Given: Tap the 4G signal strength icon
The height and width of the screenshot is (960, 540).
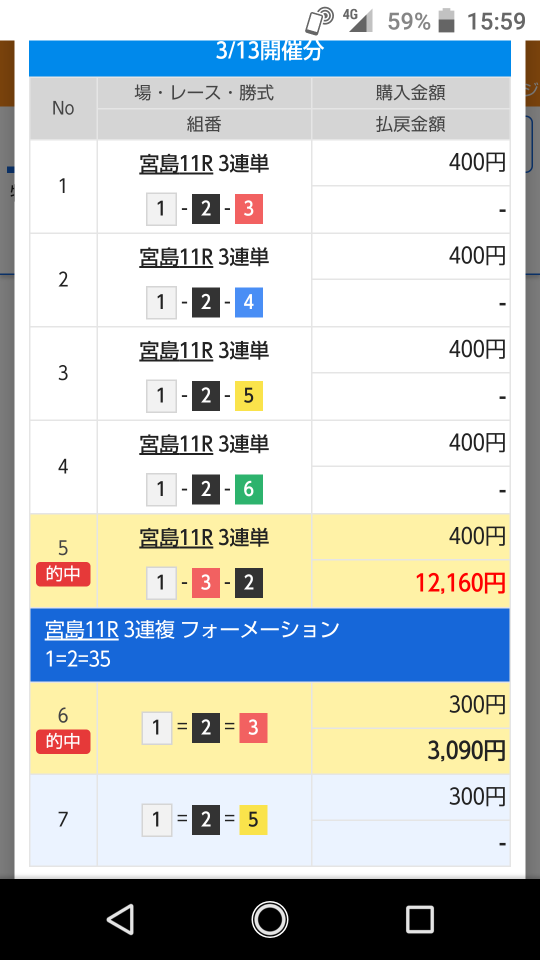Looking at the screenshot, I should tap(359, 21).
